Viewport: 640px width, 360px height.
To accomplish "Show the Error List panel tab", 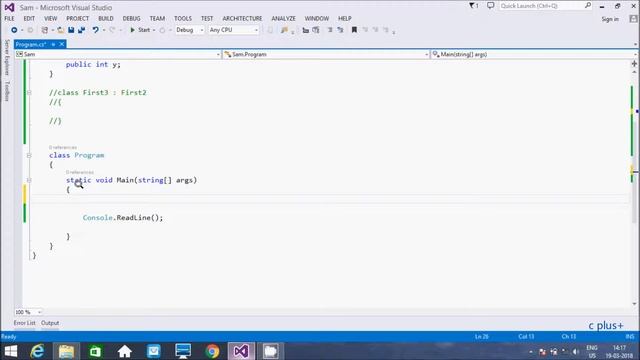I will point(24,323).
